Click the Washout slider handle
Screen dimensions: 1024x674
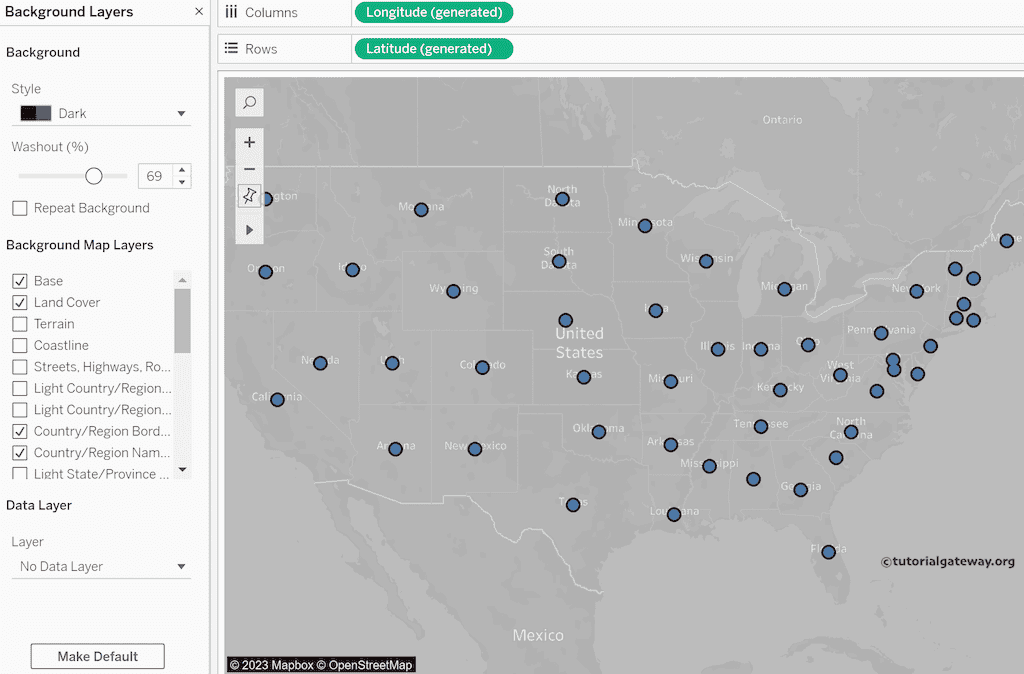tap(94, 176)
